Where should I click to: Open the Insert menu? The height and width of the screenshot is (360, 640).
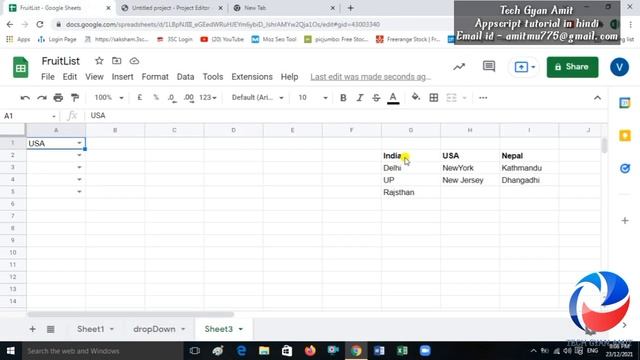point(122,77)
